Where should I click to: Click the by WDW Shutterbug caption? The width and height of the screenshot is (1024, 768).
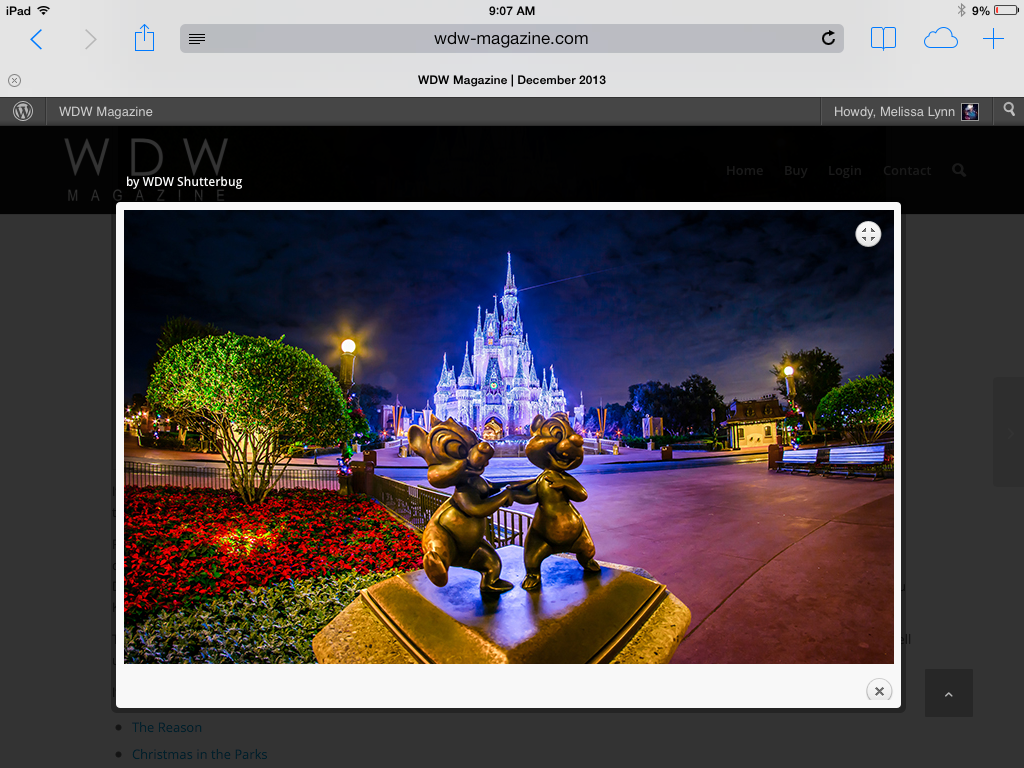point(184,182)
